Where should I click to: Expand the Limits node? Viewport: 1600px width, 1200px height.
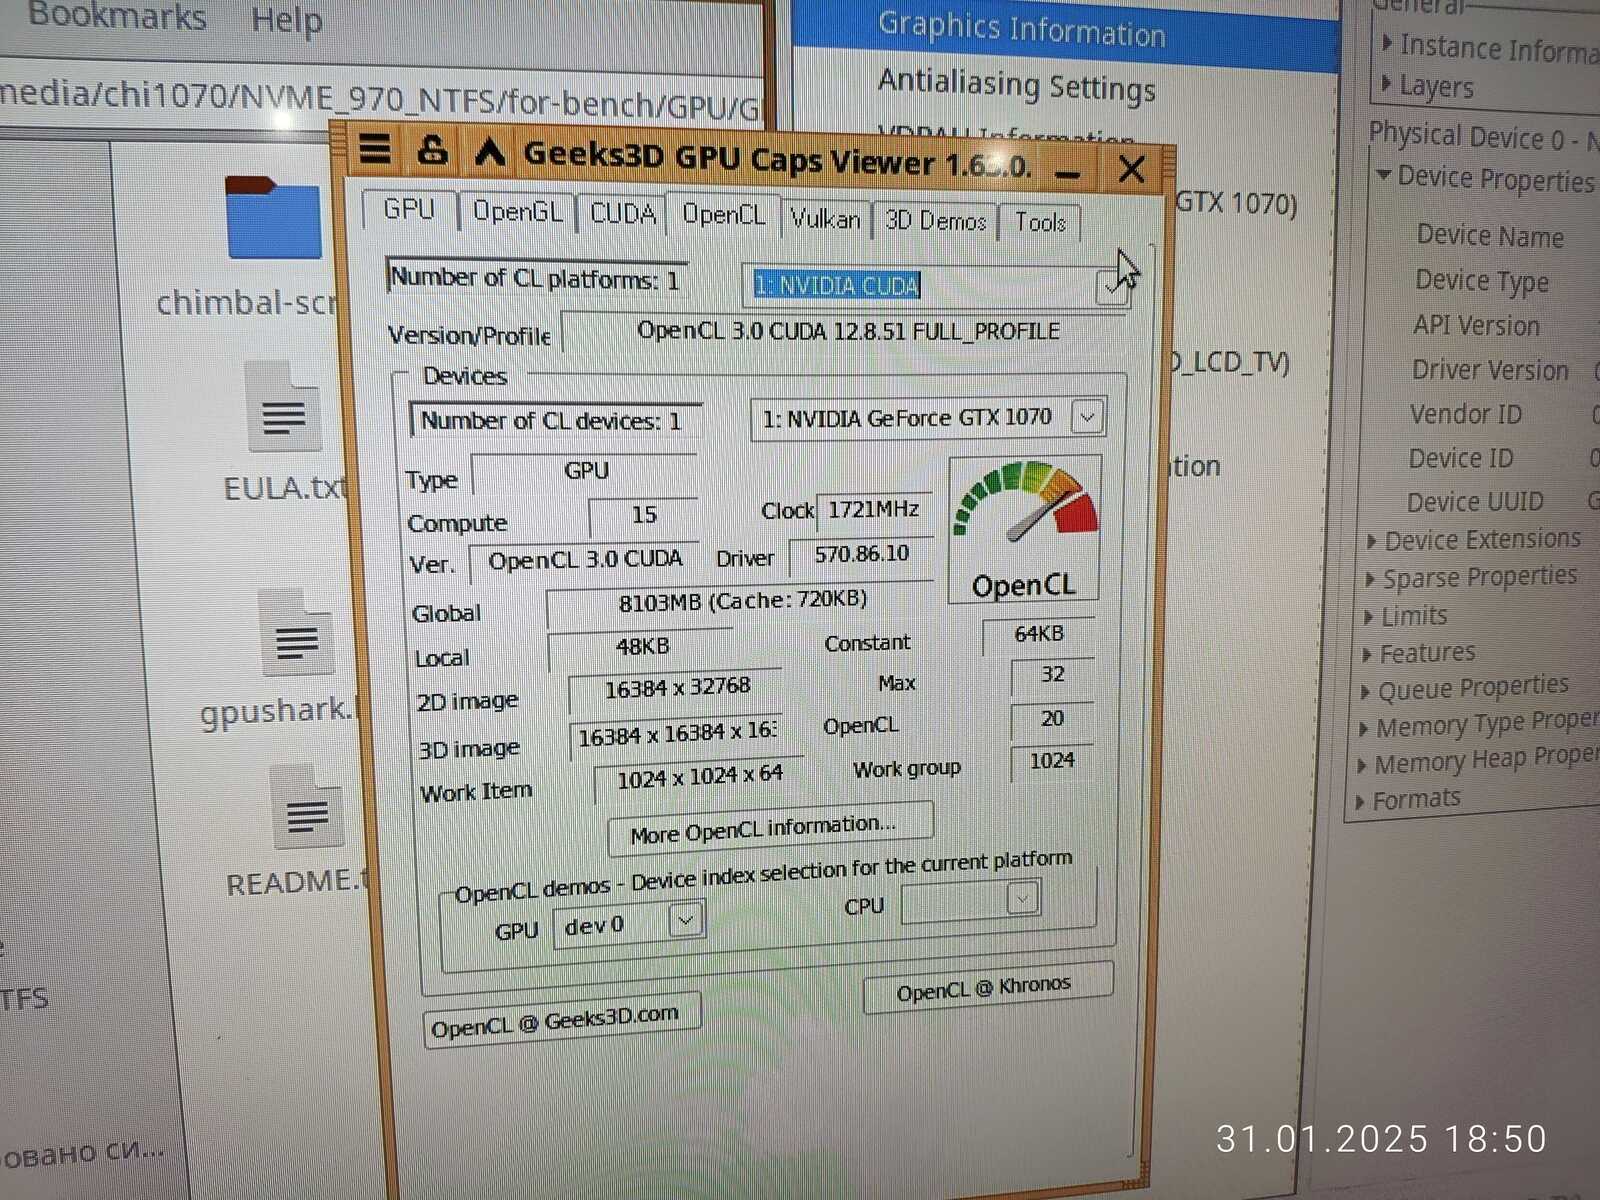click(1368, 617)
